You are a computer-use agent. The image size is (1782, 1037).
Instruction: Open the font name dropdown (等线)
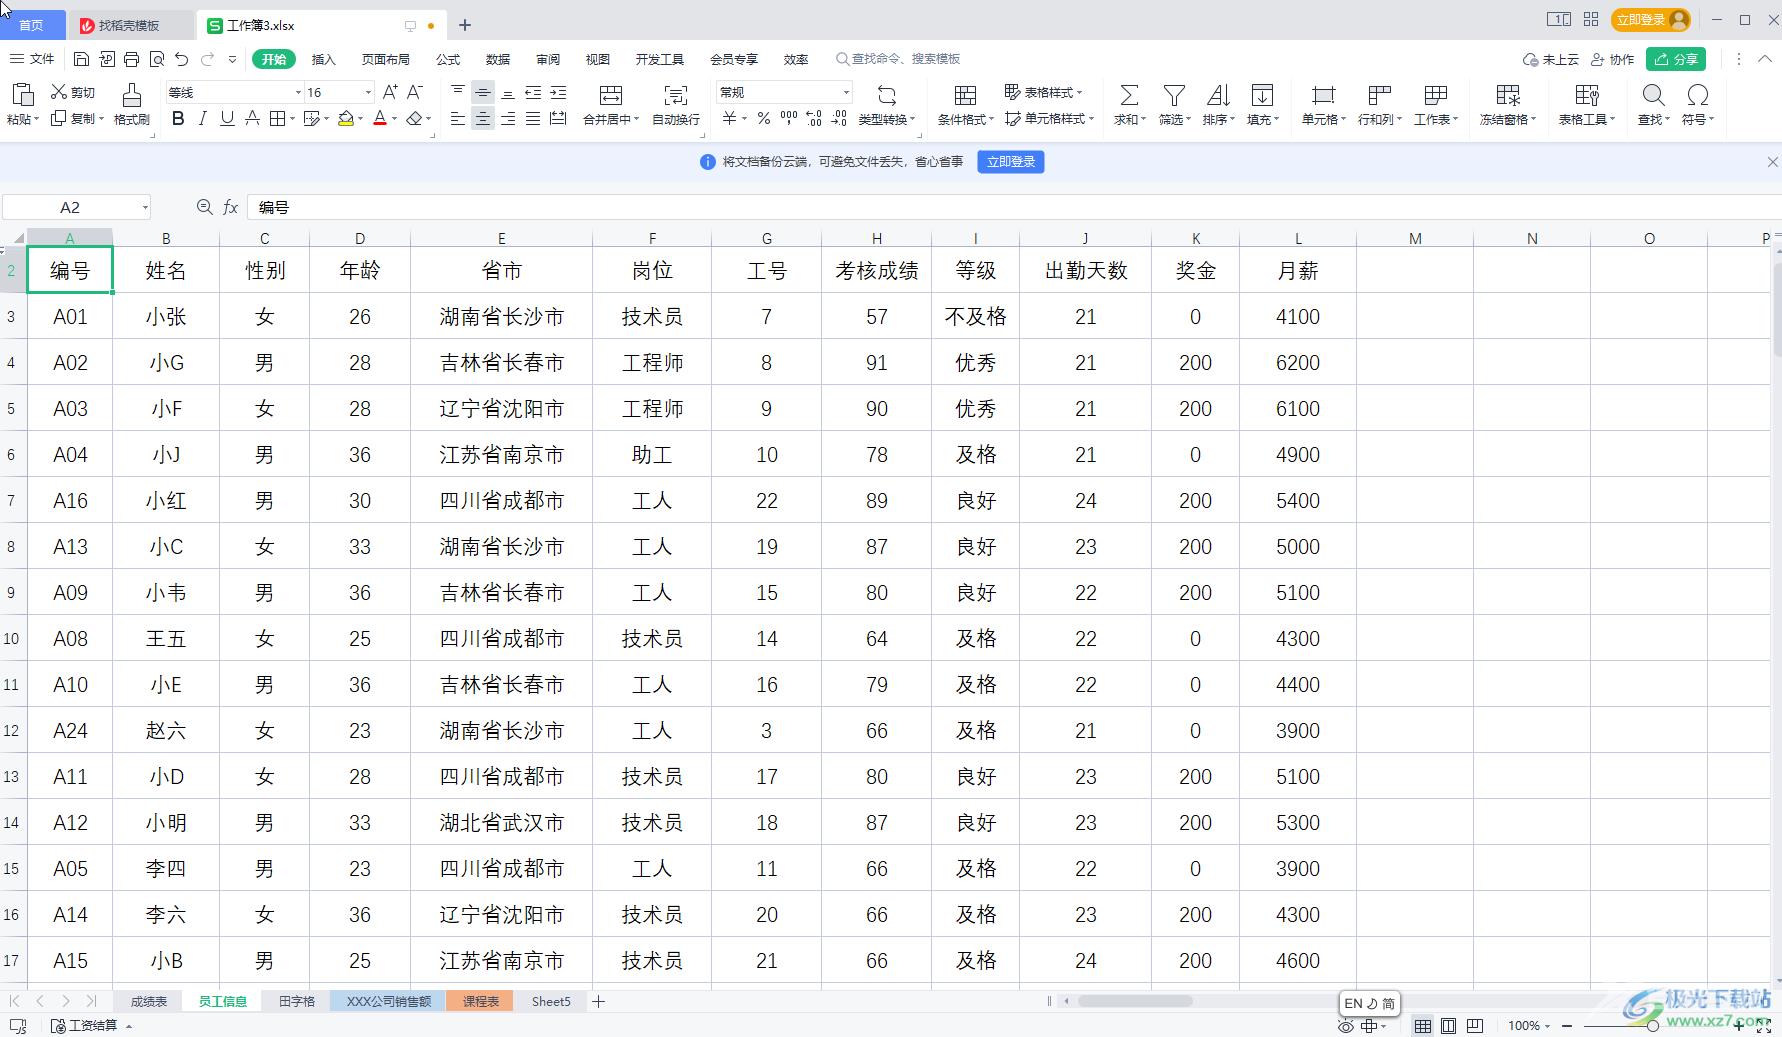click(x=298, y=92)
